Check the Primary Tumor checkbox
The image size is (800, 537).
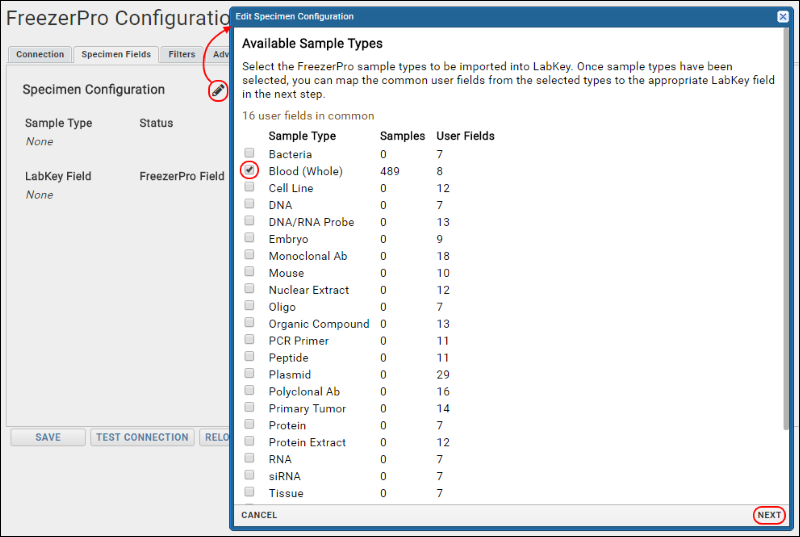249,407
